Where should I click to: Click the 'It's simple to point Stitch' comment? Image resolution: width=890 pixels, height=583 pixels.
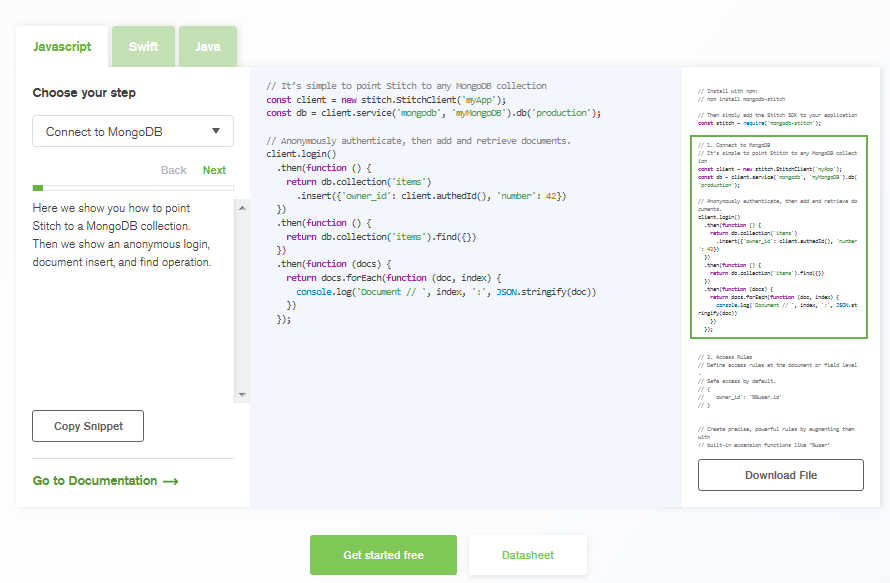coord(406,86)
